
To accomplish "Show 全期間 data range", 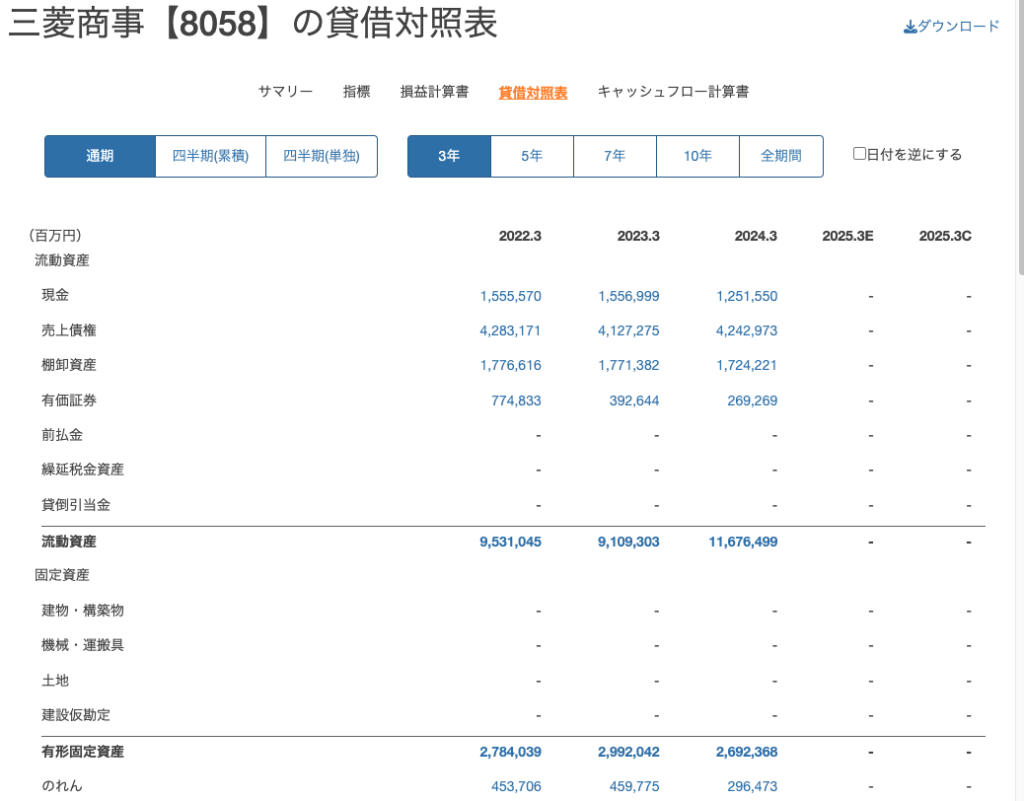I will [x=781, y=156].
